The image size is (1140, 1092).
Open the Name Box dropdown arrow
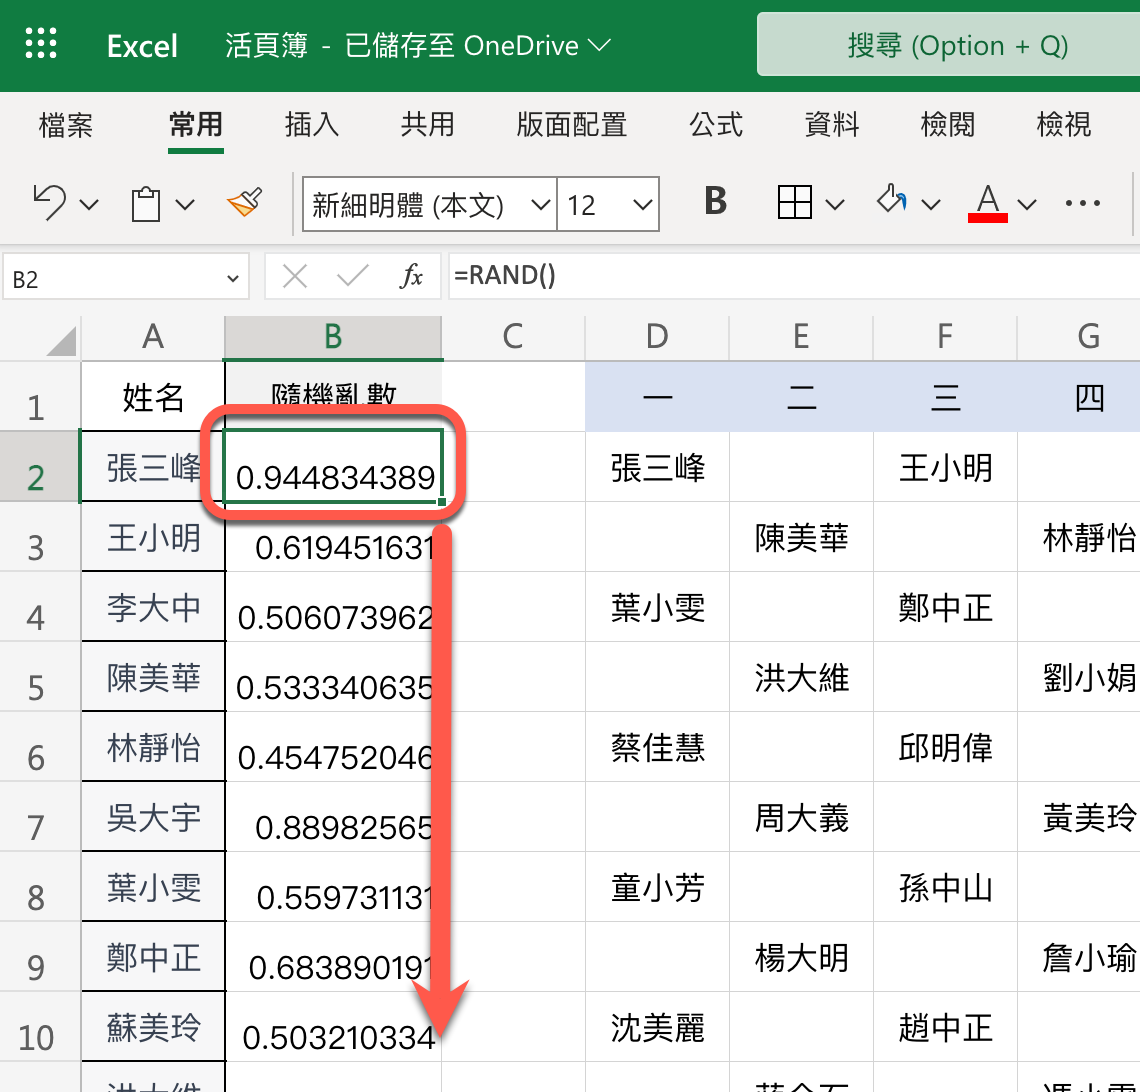tap(232, 279)
